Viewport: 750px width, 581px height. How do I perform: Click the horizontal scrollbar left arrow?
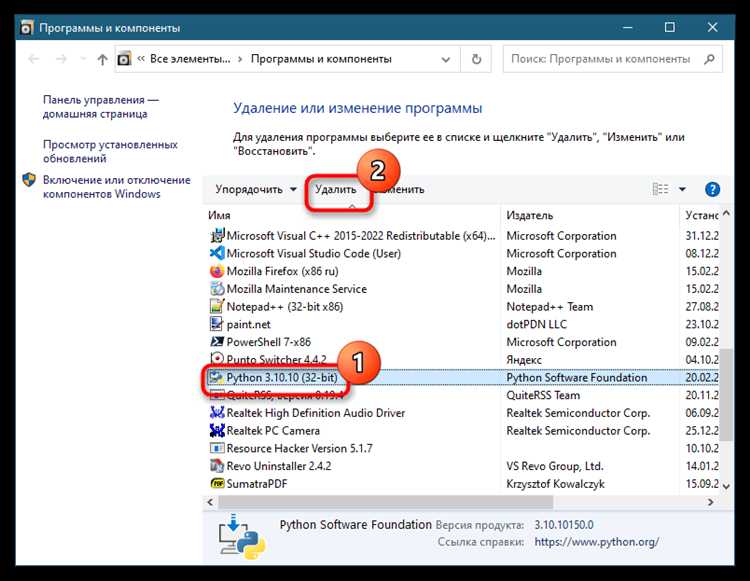210,502
